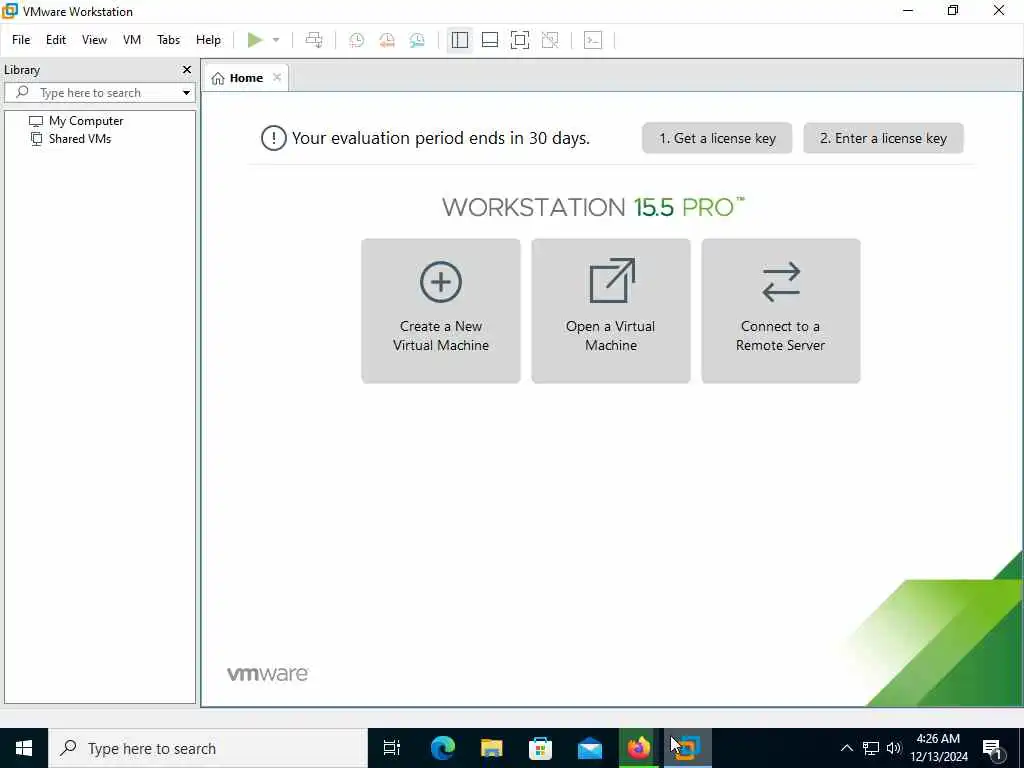
Task: Close the Home tab
Action: [x=277, y=77]
